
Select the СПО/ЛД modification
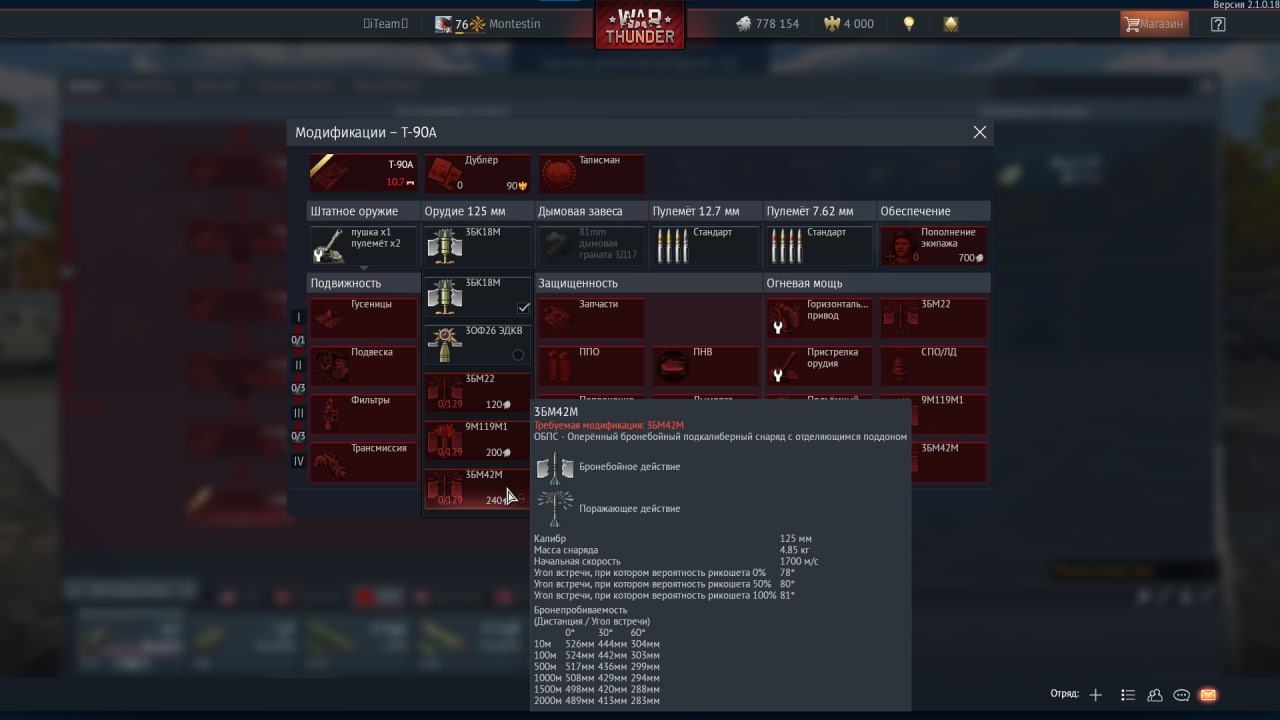pos(933,366)
